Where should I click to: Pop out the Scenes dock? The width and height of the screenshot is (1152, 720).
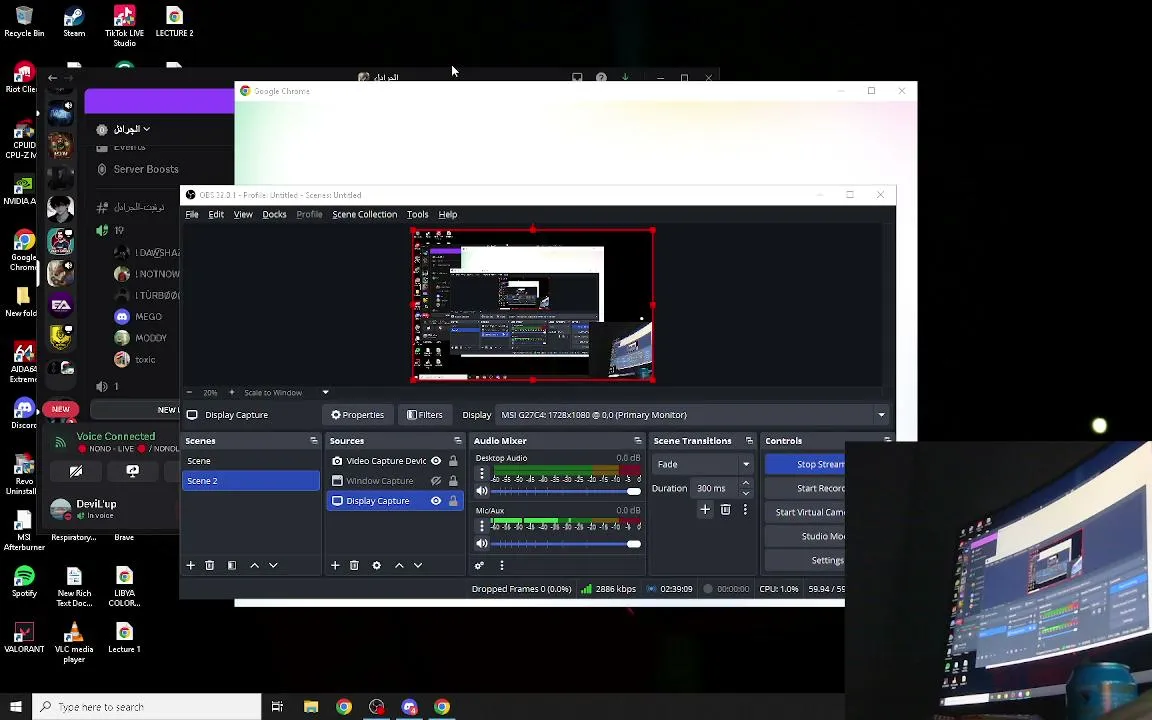point(314,441)
